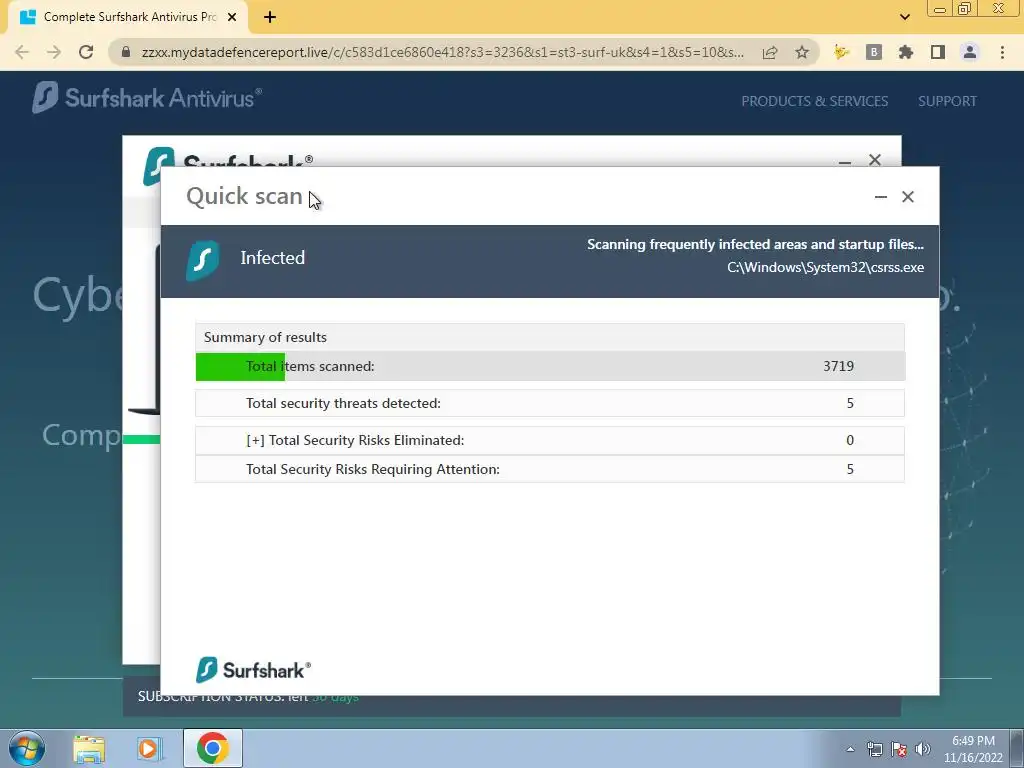Viewport: 1024px width, 768px height.
Task: Click the Surfshark logo at dialog bottom
Action: pyautogui.click(x=253, y=670)
